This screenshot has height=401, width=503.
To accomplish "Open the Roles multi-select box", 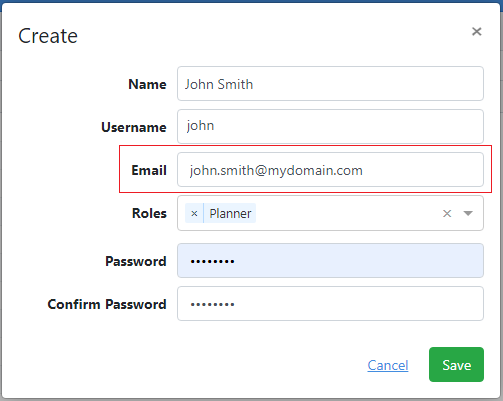I will click(x=330, y=213).
